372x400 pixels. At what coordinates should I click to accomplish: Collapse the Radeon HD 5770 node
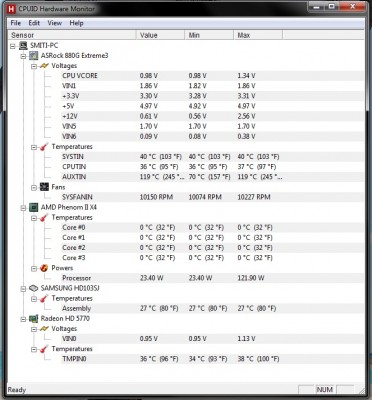point(23,319)
